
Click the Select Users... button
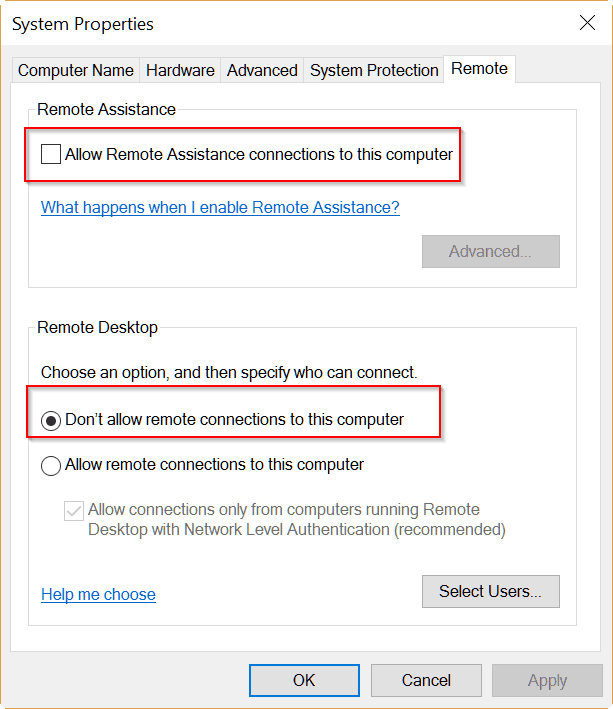point(490,591)
